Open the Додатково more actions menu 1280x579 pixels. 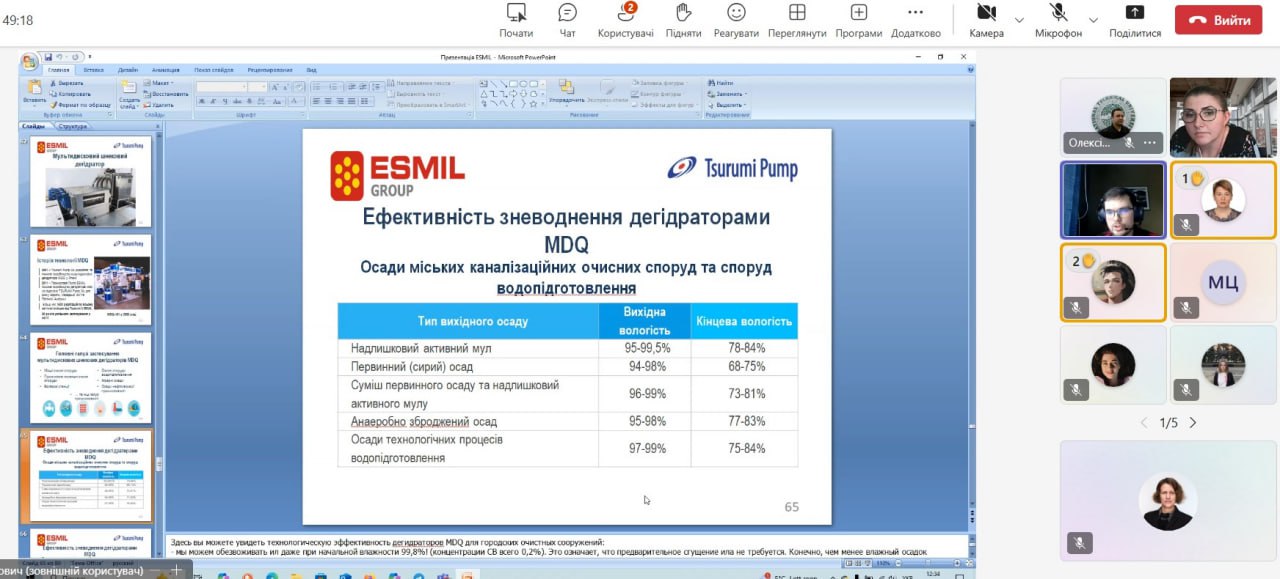pos(915,20)
